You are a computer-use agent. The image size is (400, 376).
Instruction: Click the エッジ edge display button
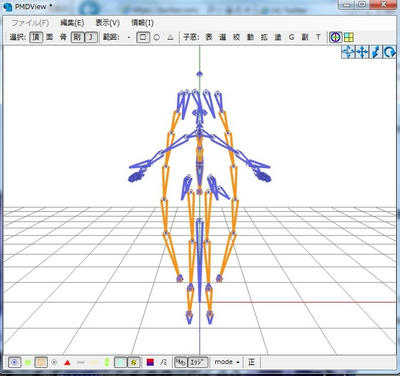tap(198, 362)
